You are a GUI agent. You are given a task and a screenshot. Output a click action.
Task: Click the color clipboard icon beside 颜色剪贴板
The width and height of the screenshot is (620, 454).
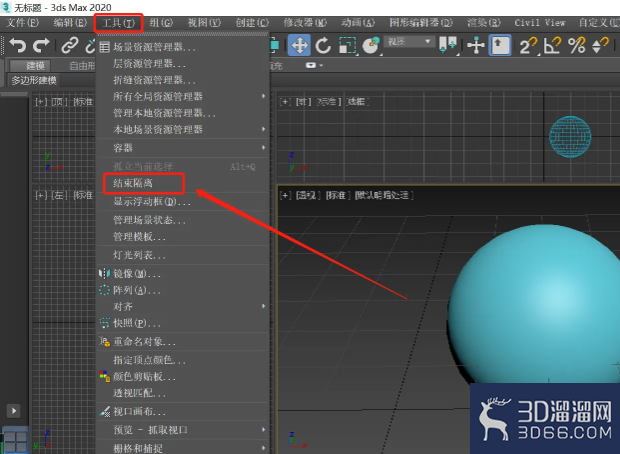point(104,376)
